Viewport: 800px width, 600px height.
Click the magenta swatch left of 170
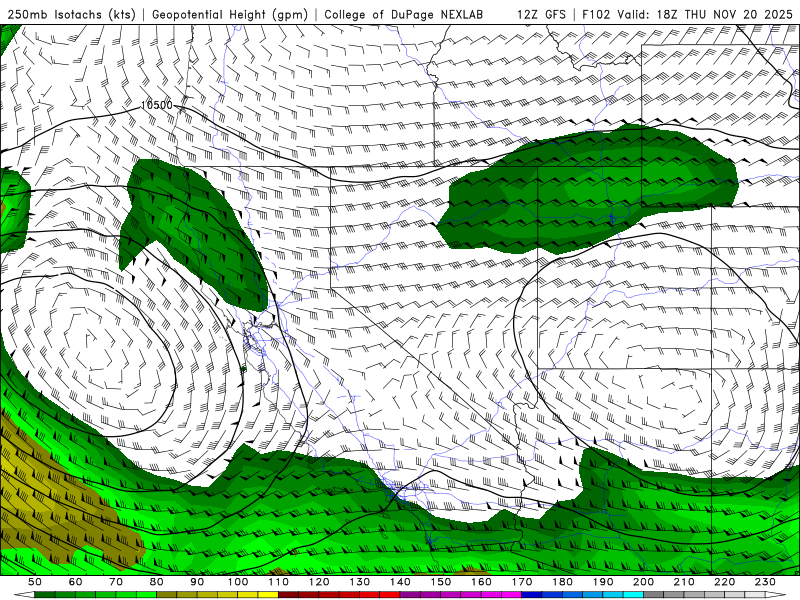coord(512,595)
